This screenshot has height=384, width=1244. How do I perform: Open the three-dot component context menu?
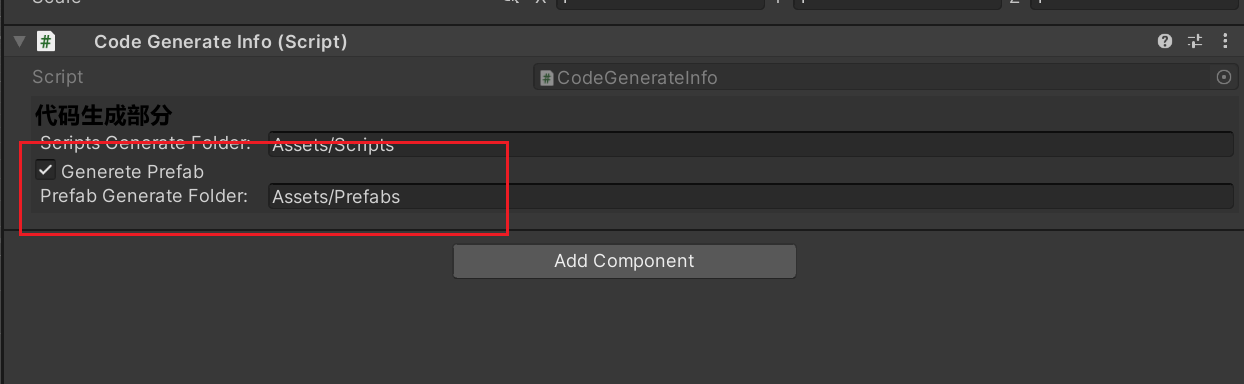[x=1226, y=41]
